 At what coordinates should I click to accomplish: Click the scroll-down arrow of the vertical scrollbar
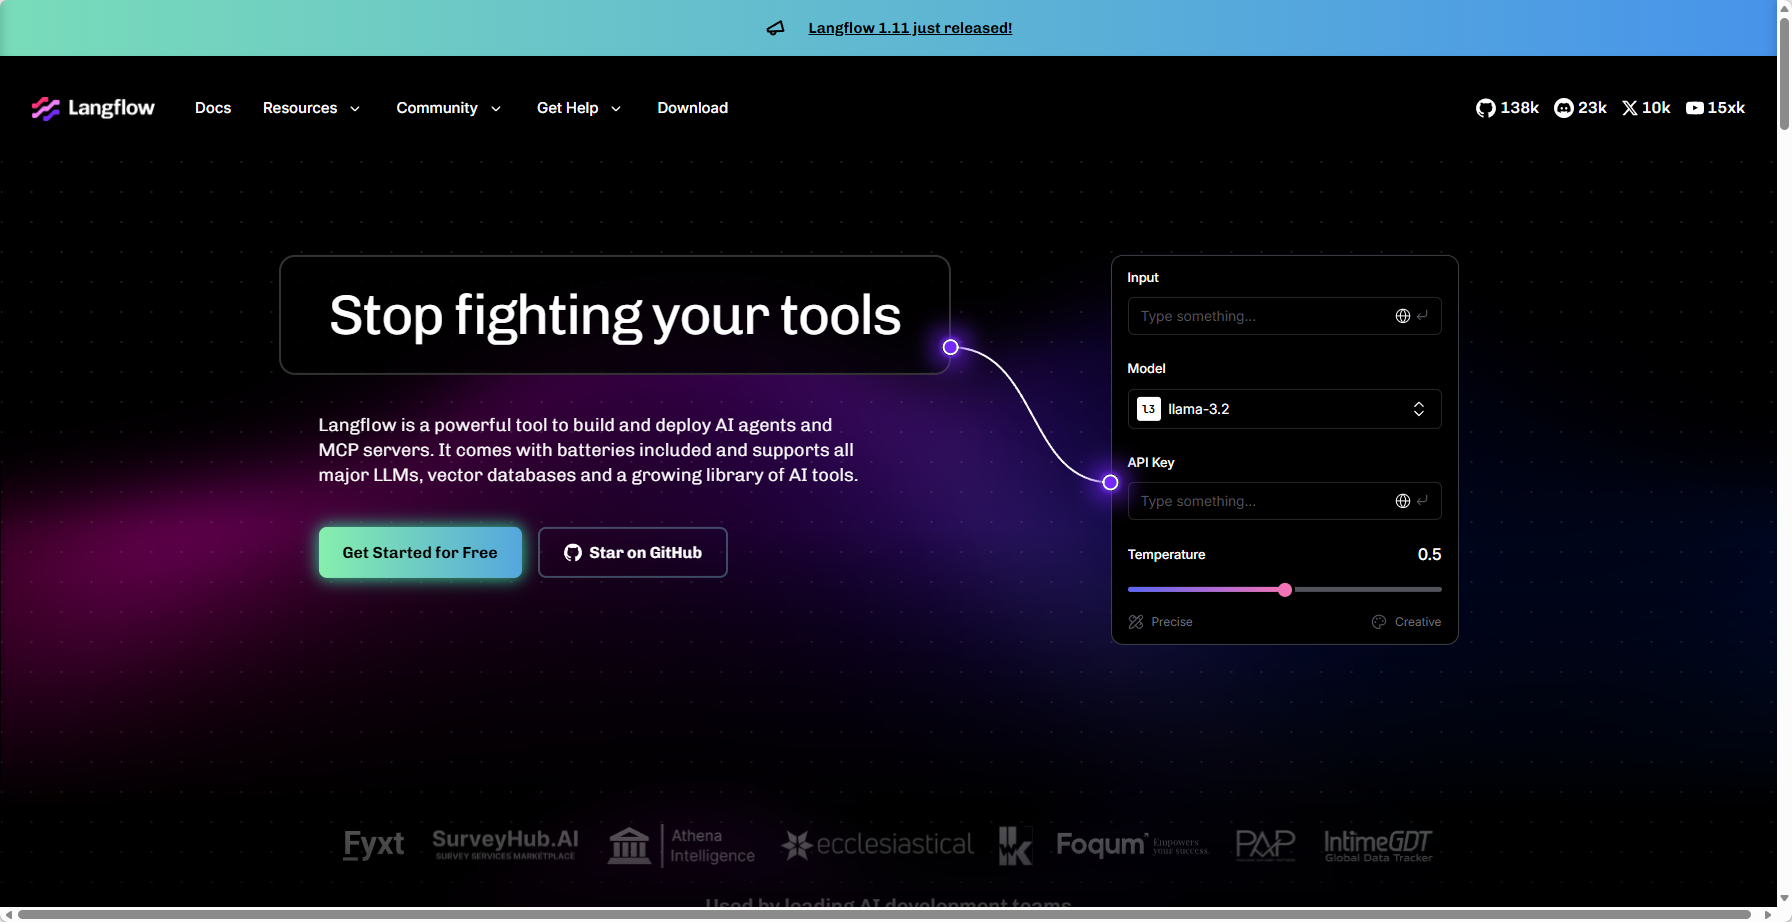pyautogui.click(x=1784, y=899)
